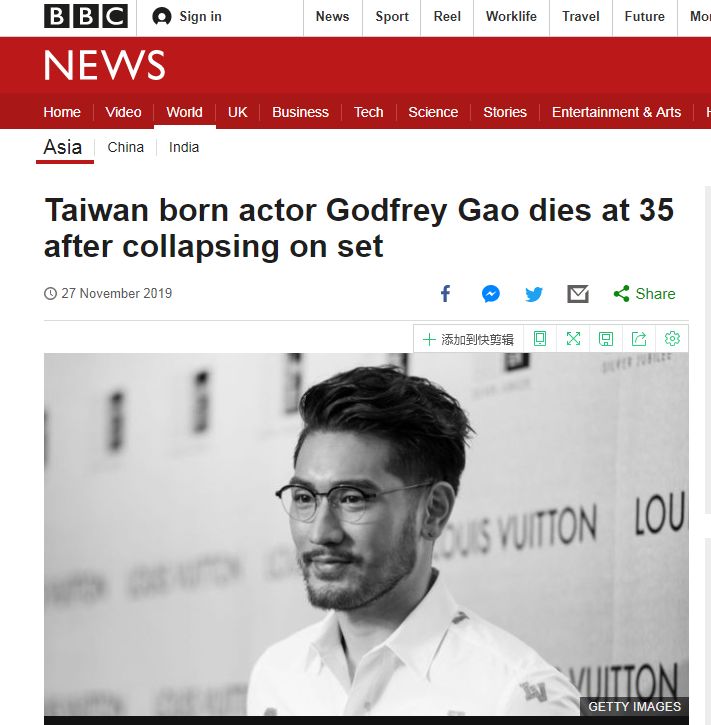Open Entertainment & Arts section
Screen dimensions: 711x725
coord(616,112)
